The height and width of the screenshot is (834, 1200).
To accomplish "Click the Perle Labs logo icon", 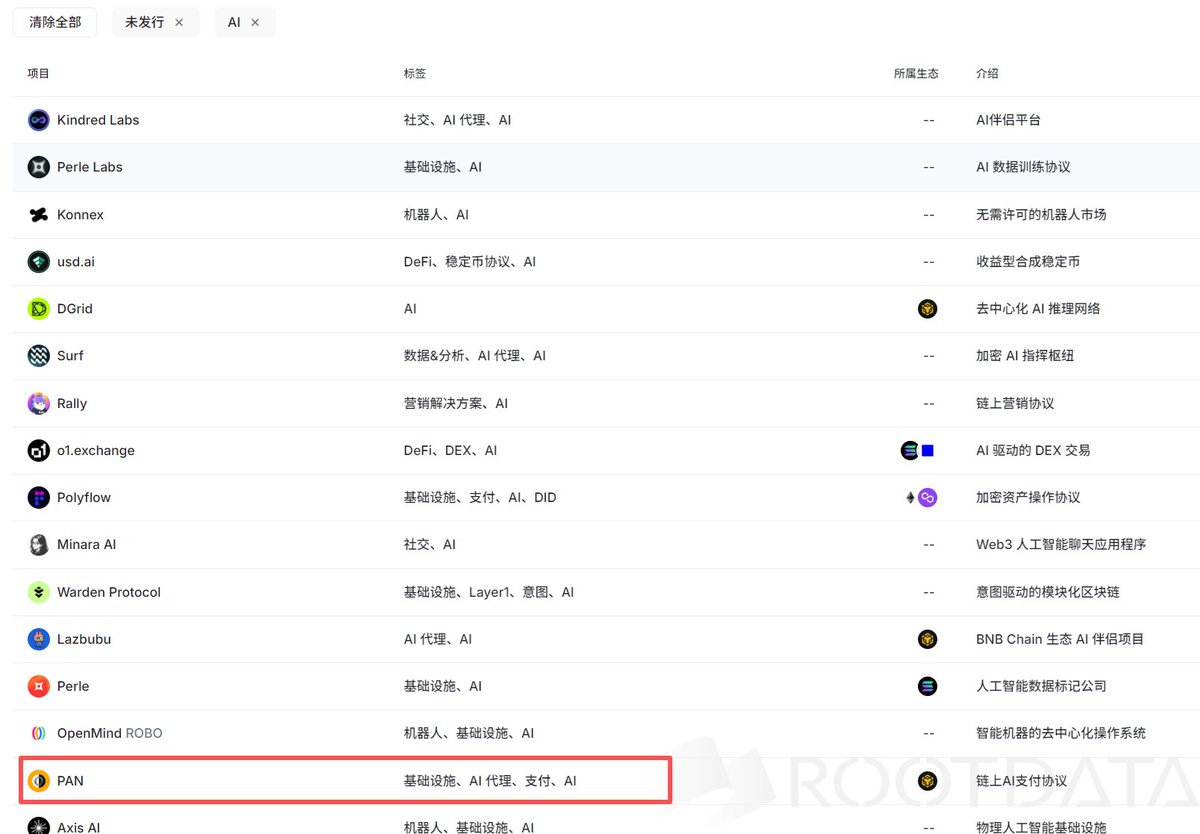I will [38, 167].
